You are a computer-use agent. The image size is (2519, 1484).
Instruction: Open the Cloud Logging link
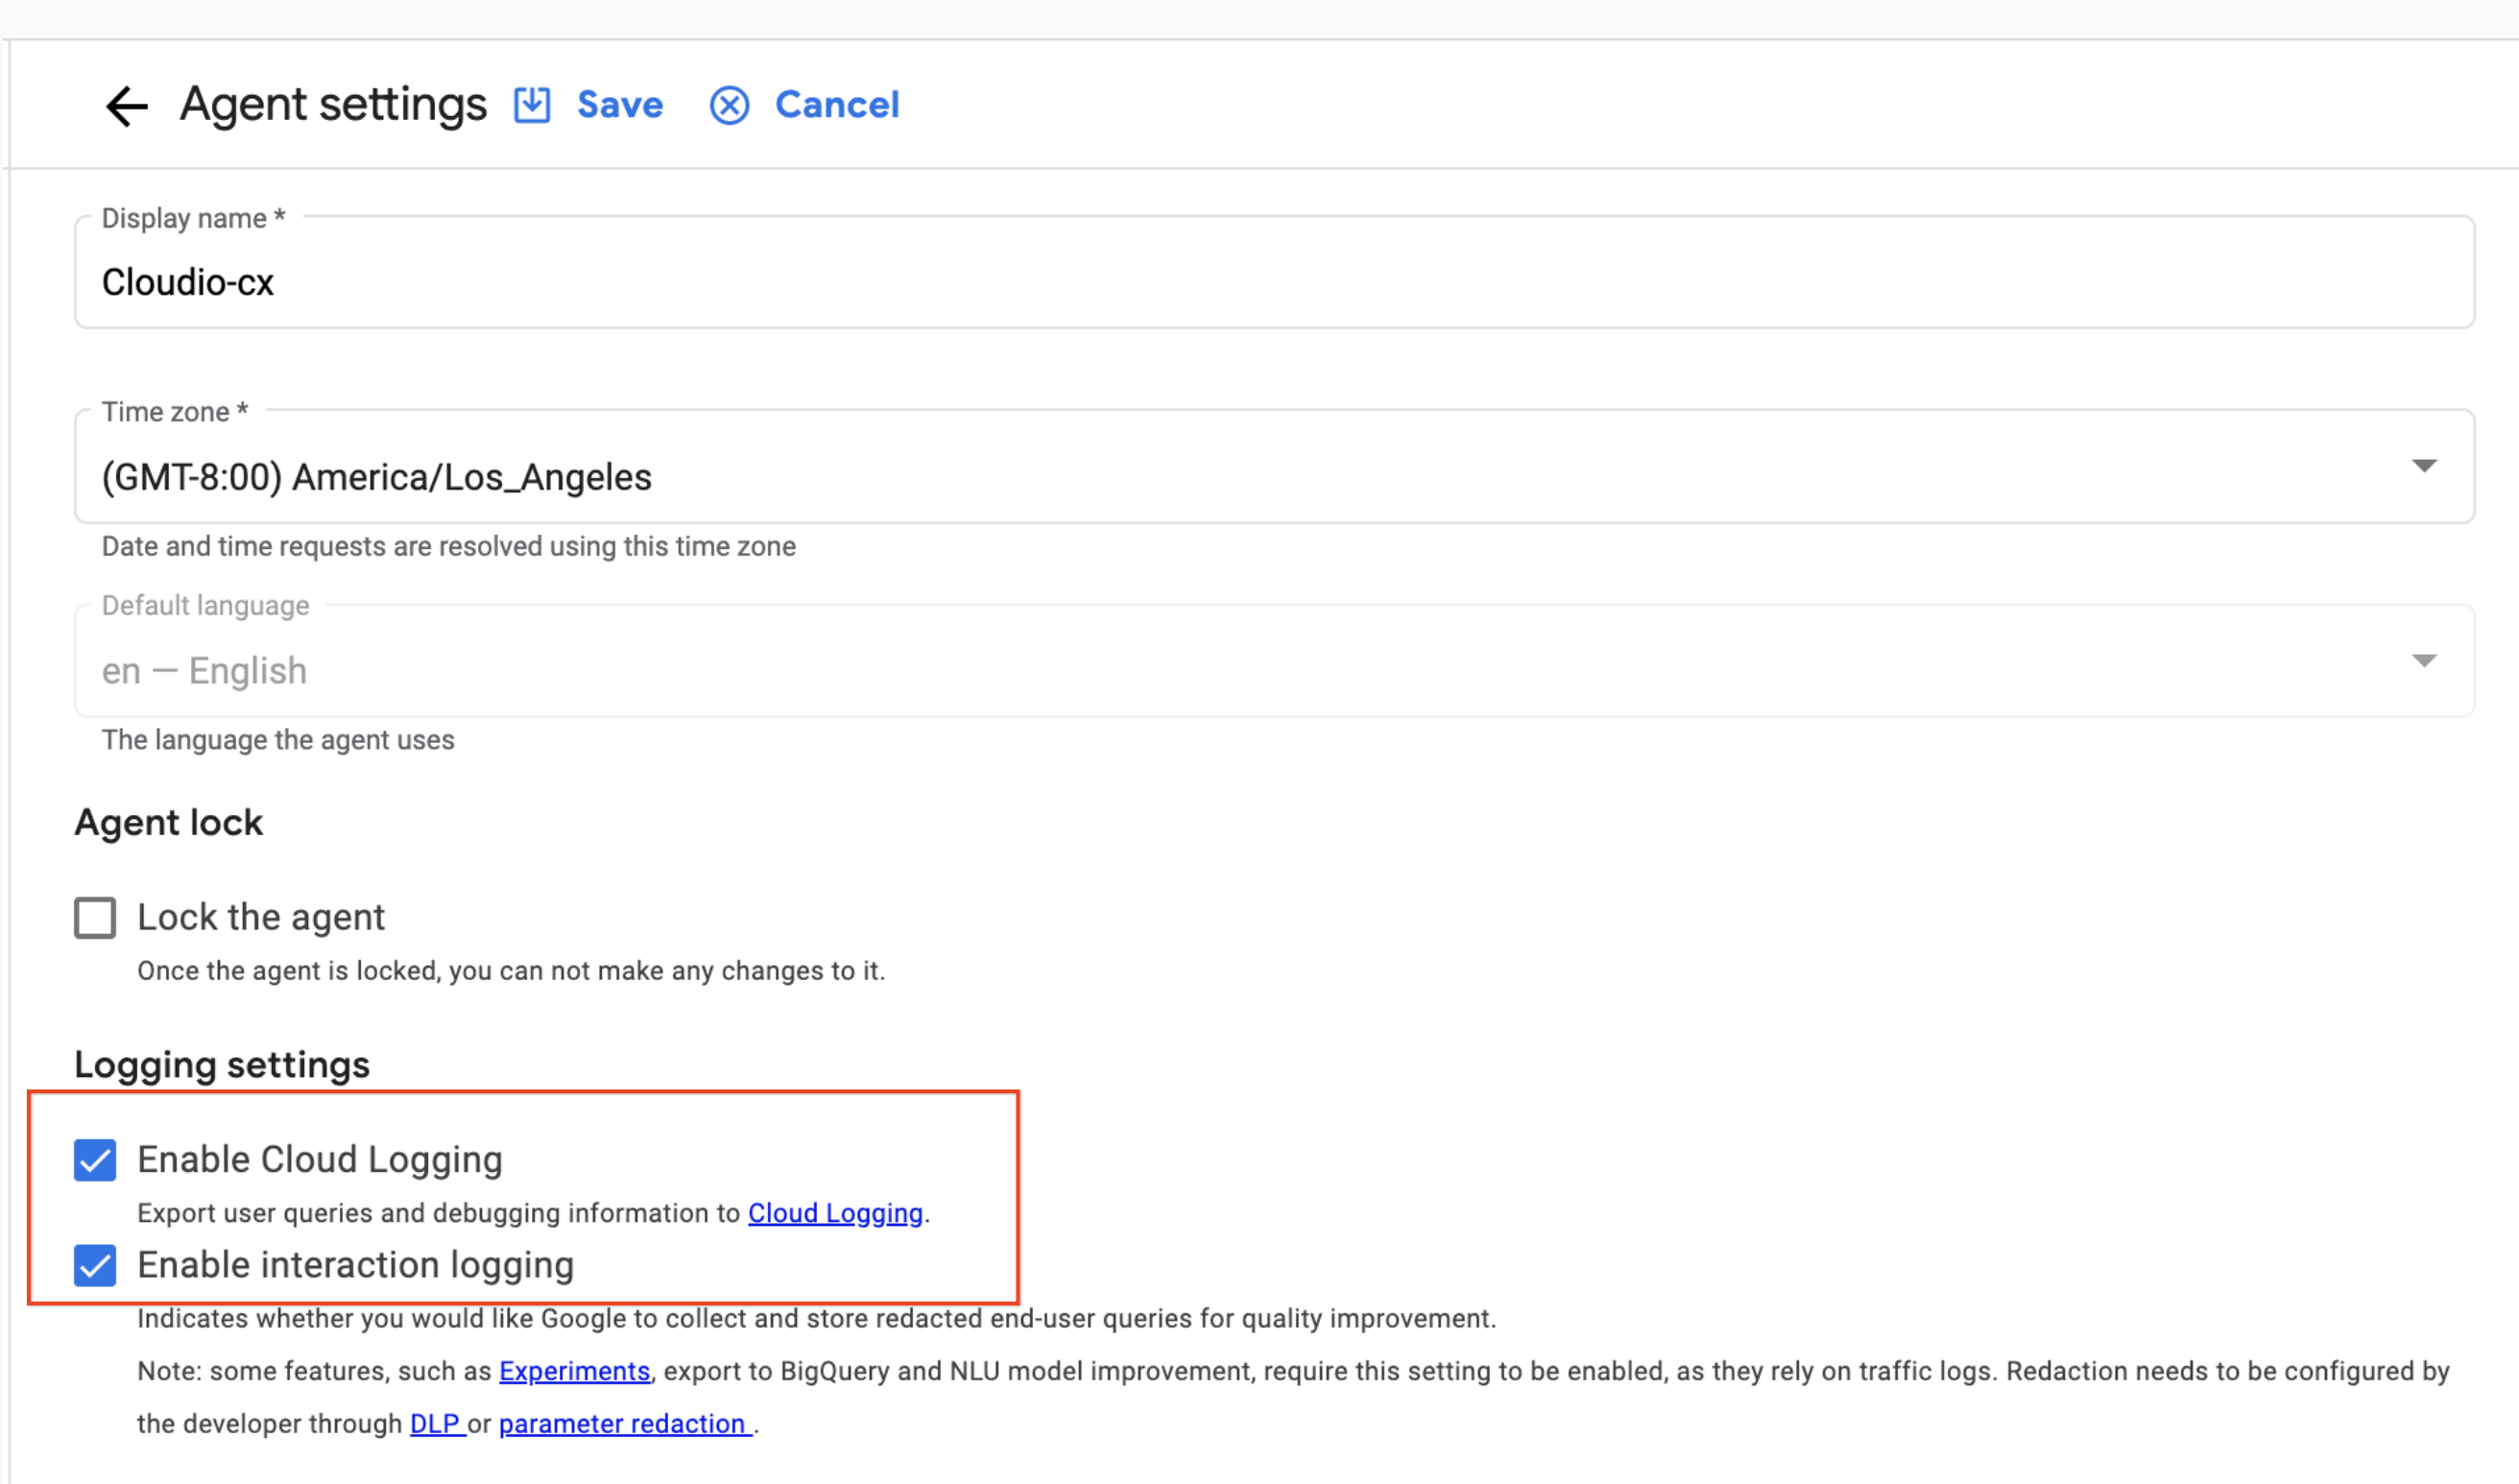pyautogui.click(x=835, y=1213)
